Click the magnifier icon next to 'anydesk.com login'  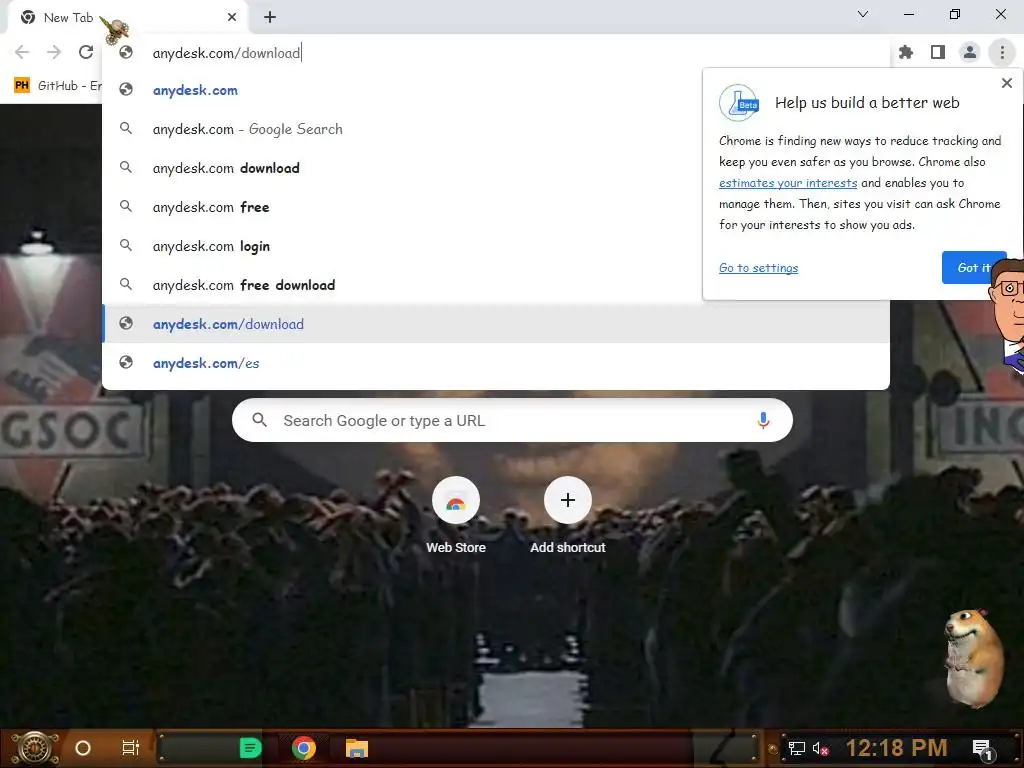pos(126,246)
